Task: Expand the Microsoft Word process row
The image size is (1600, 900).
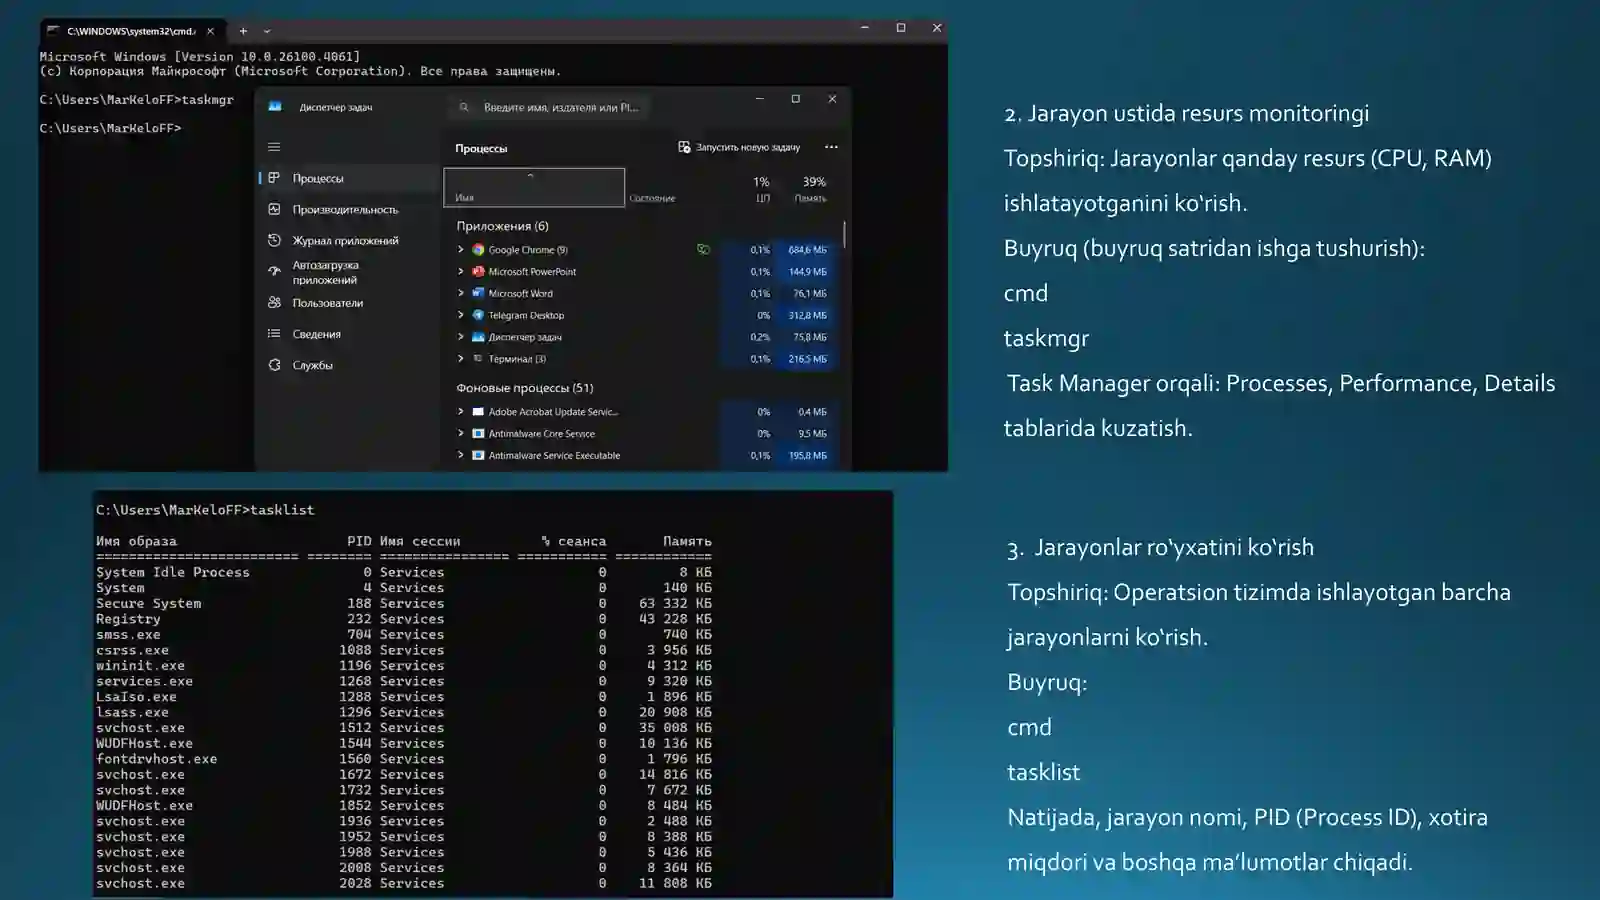Action: tap(460, 293)
